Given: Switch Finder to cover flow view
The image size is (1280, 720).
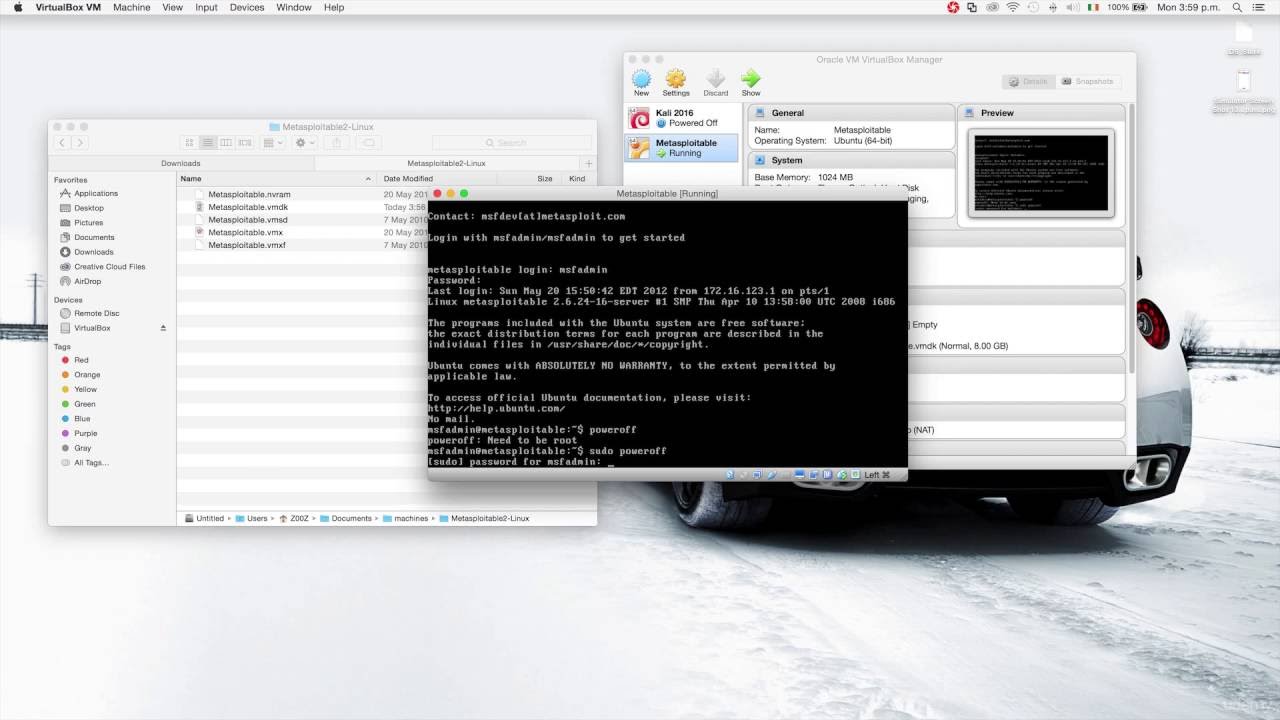Looking at the screenshot, I should (245, 143).
